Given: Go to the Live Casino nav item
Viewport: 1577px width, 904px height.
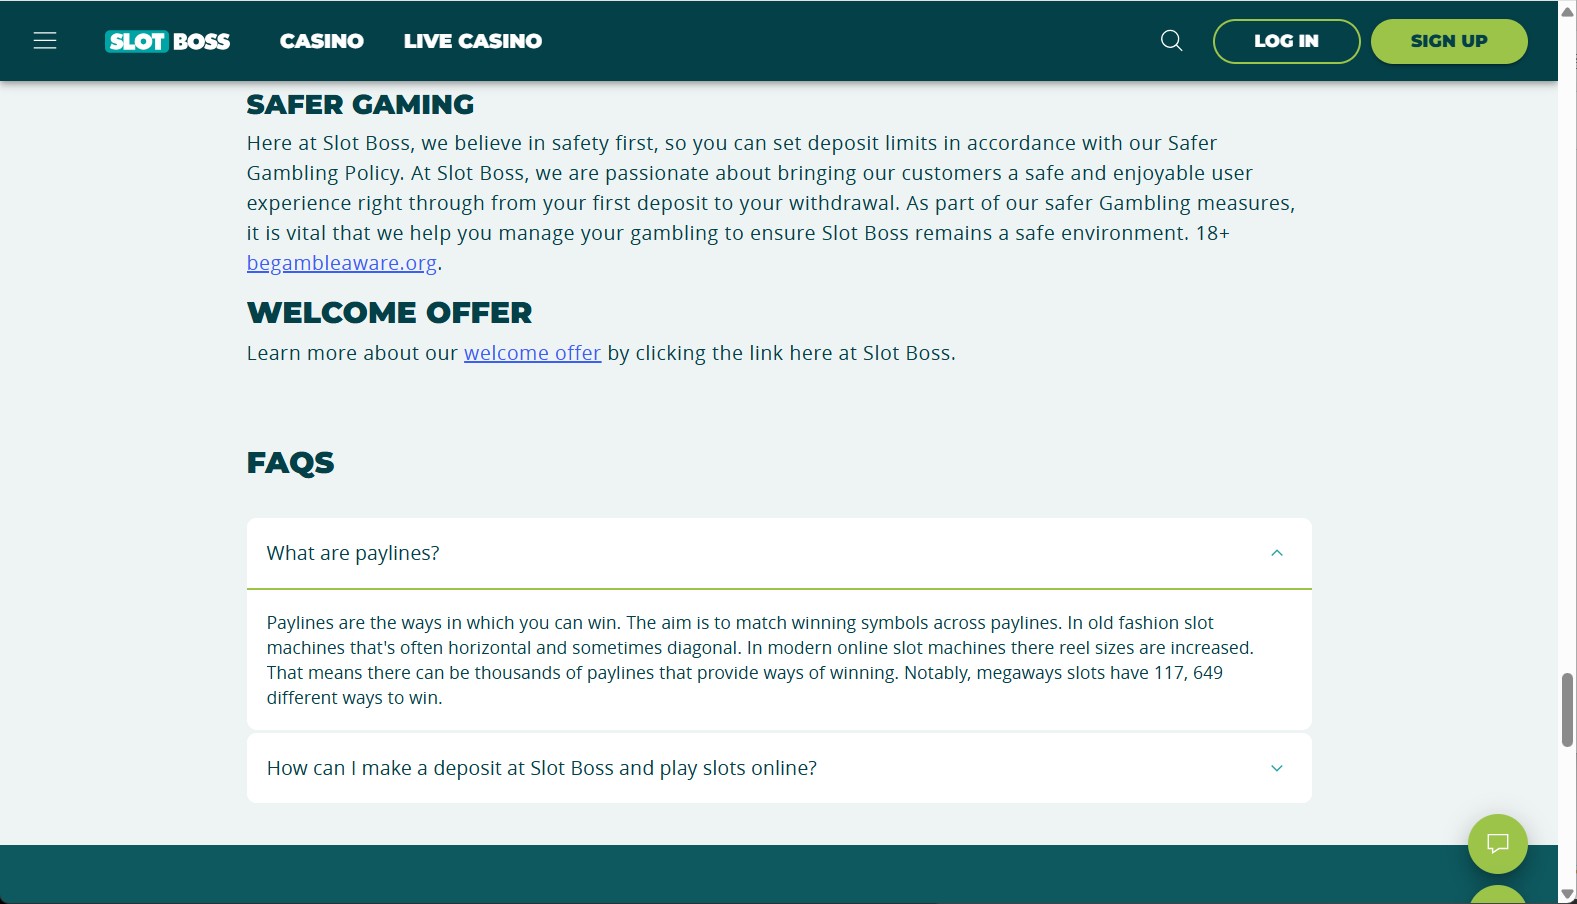Looking at the screenshot, I should coord(473,41).
